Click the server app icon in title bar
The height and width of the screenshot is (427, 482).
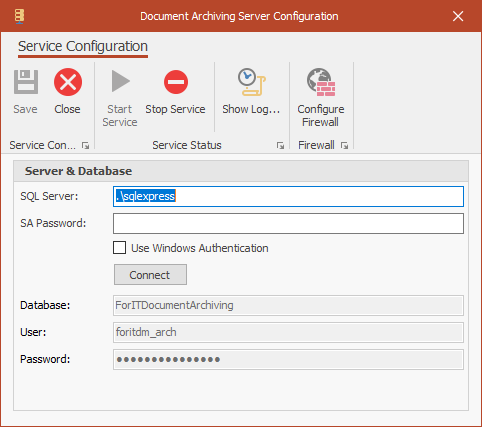(19, 16)
